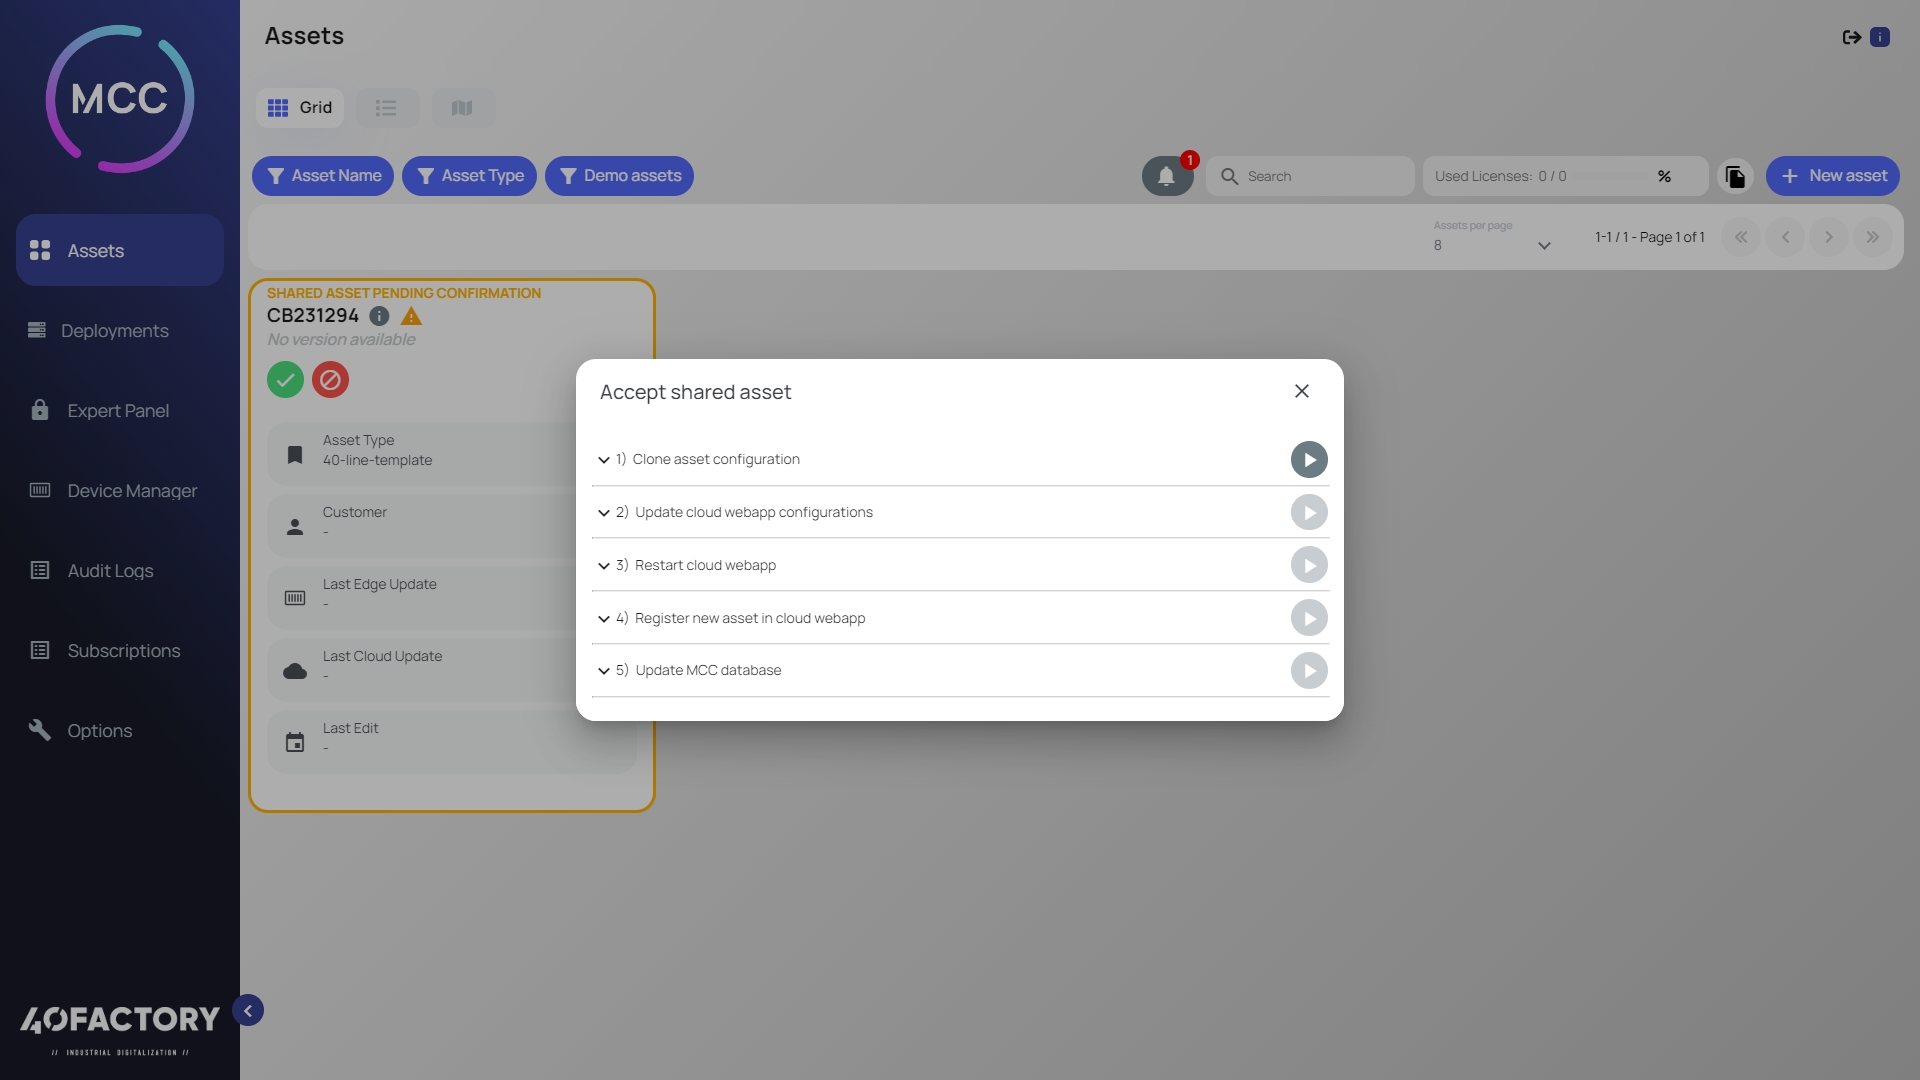Collapse the sidebar with chevron button
1920x1080 pixels.
click(248, 1010)
